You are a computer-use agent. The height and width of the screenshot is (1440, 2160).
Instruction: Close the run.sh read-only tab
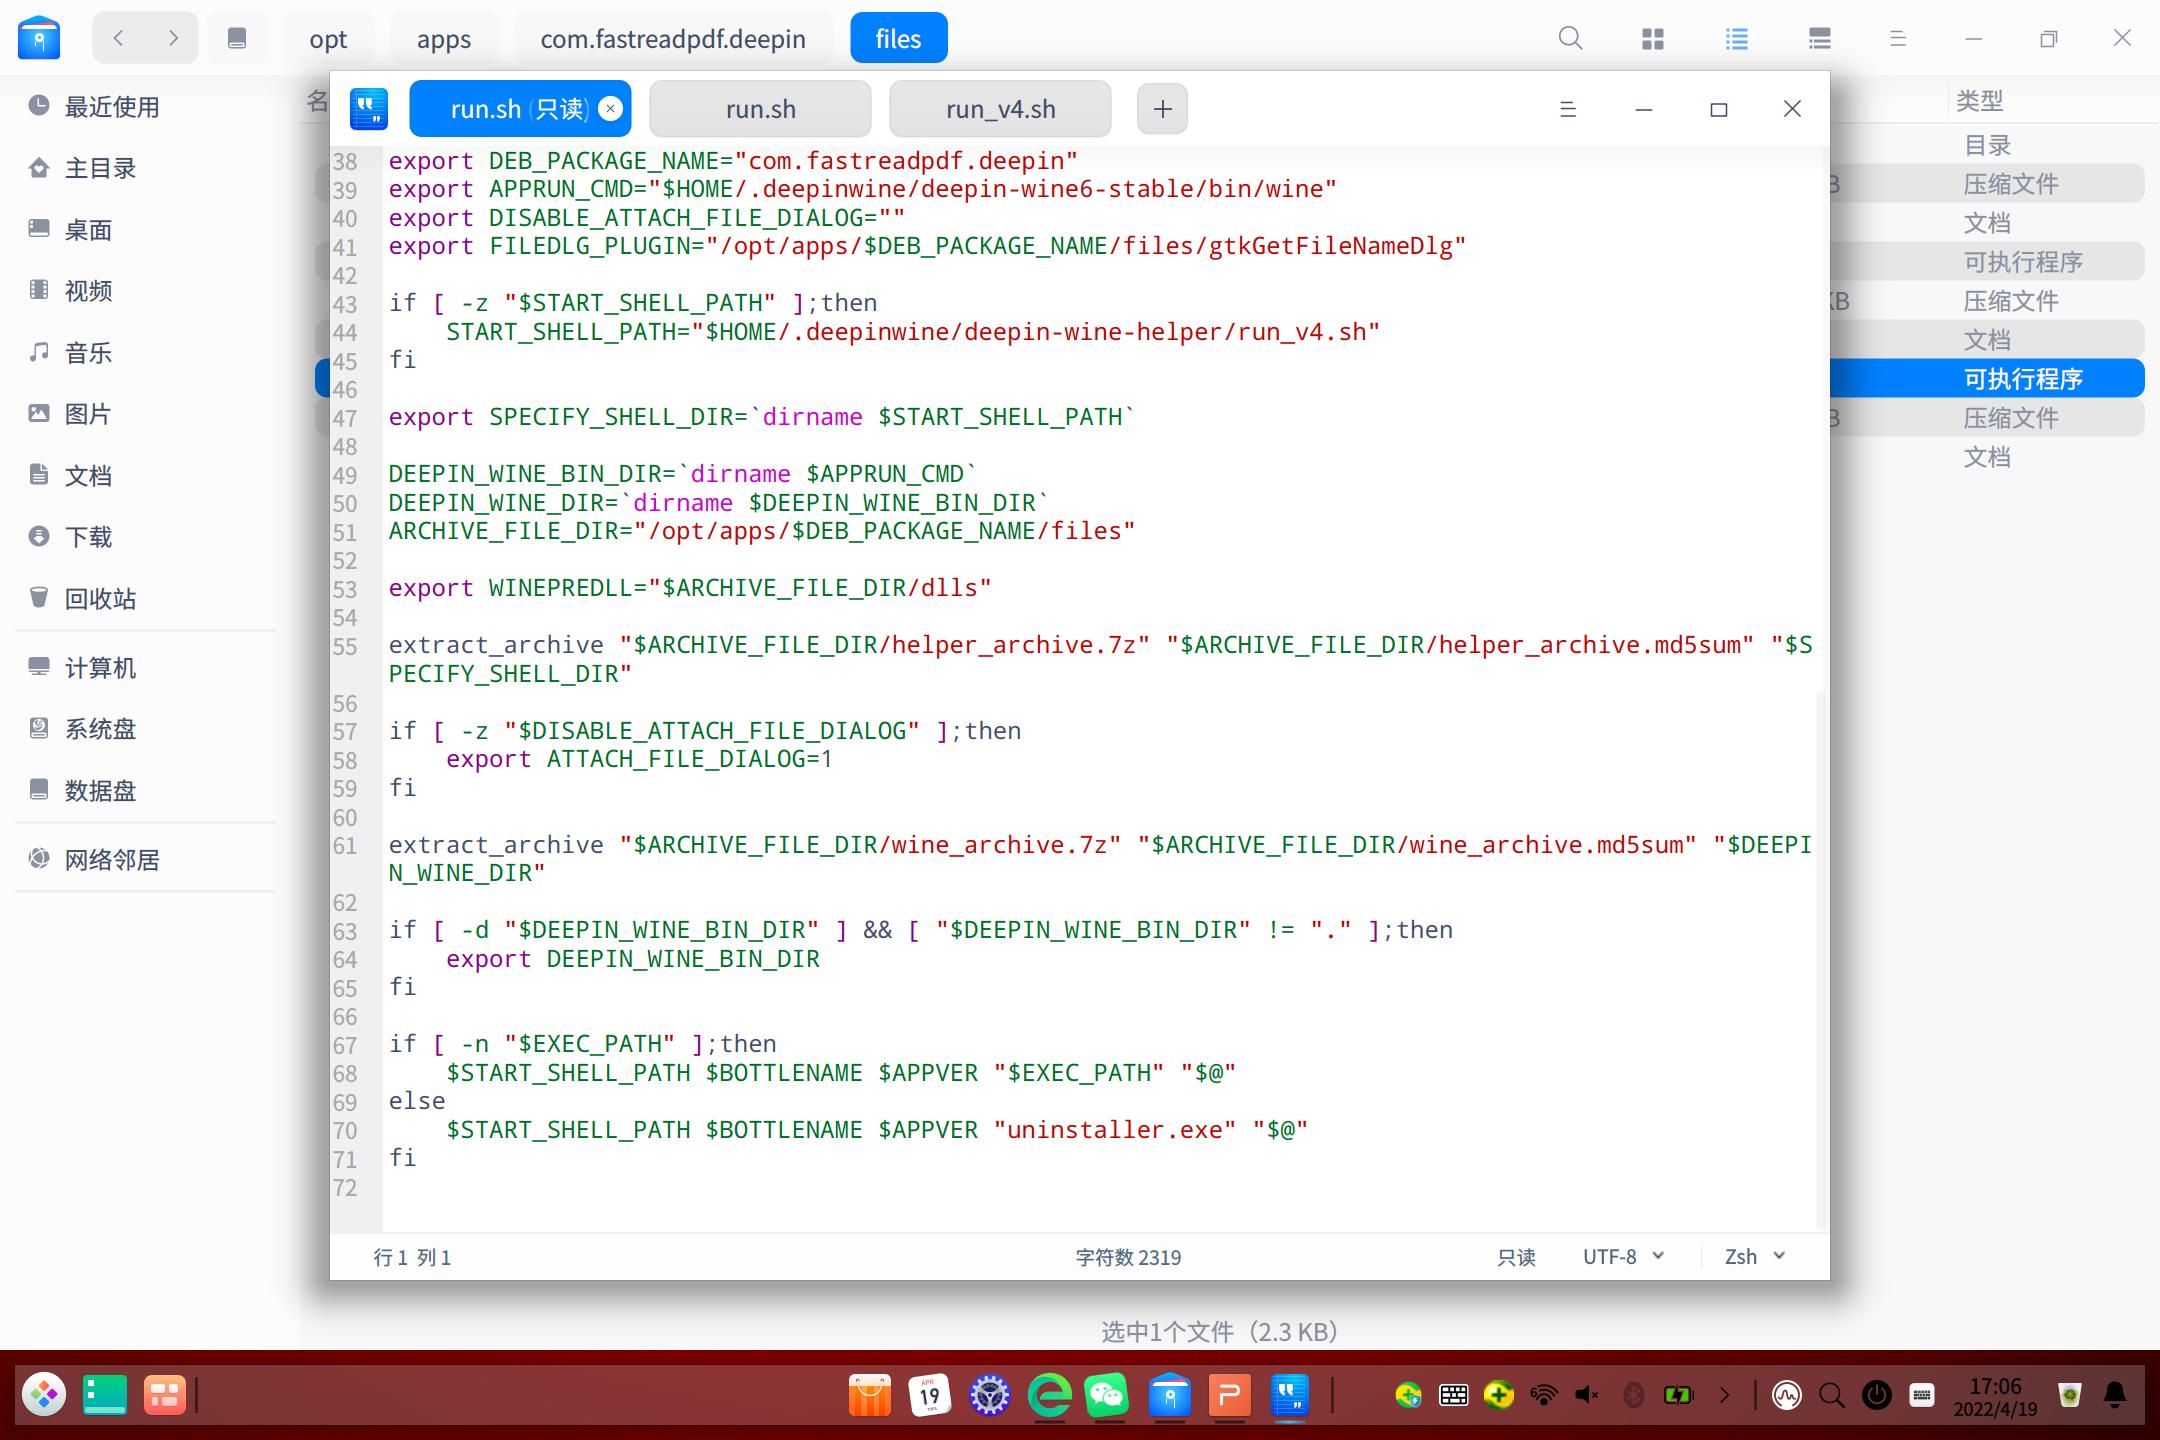610,109
